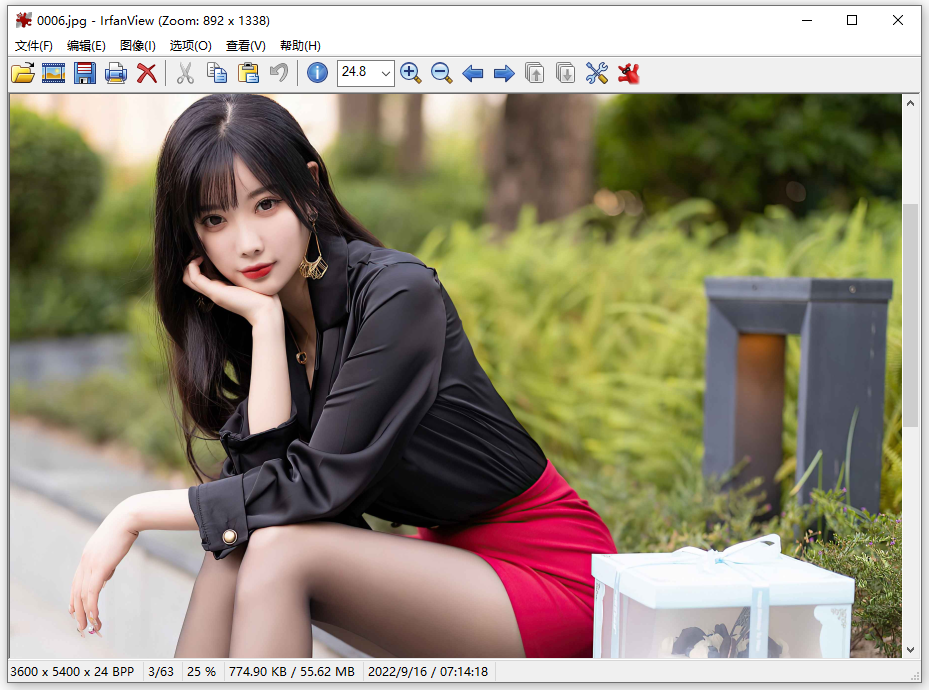Open the 图像(I) menu
Image resolution: width=929 pixels, height=690 pixels.
click(x=137, y=45)
